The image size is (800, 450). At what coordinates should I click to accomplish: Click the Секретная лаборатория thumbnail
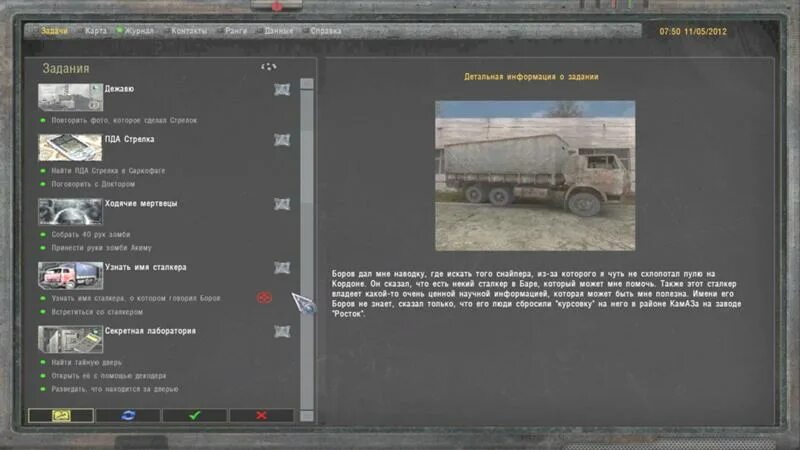coord(70,339)
